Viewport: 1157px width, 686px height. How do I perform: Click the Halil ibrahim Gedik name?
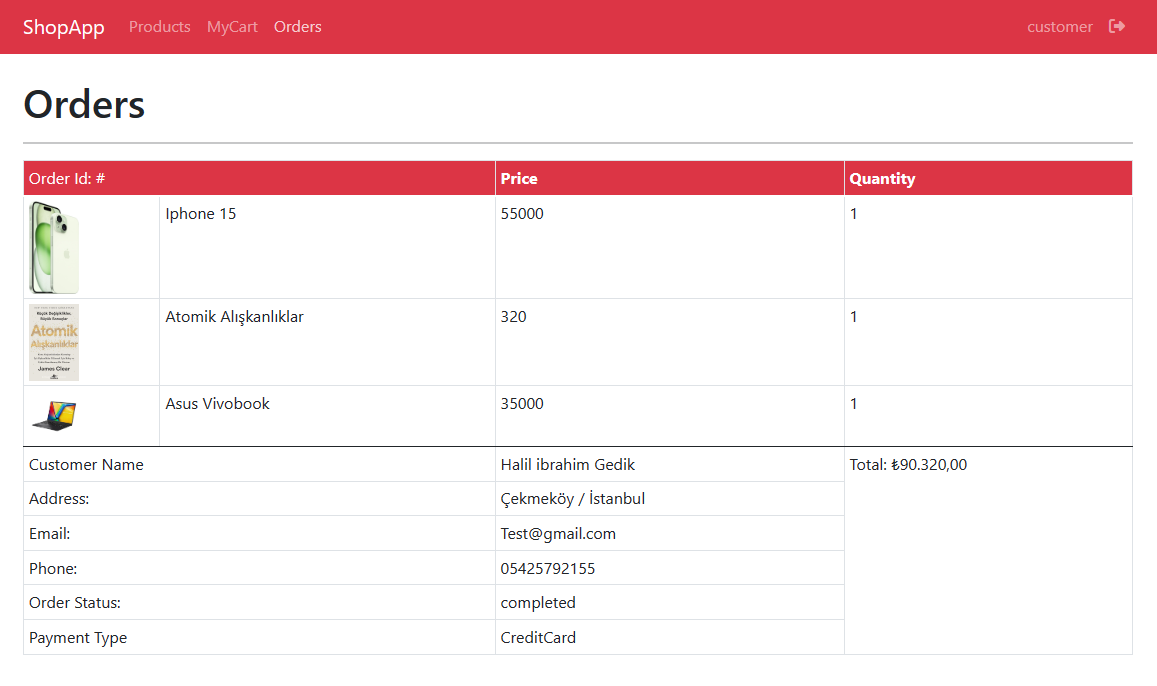pos(567,465)
